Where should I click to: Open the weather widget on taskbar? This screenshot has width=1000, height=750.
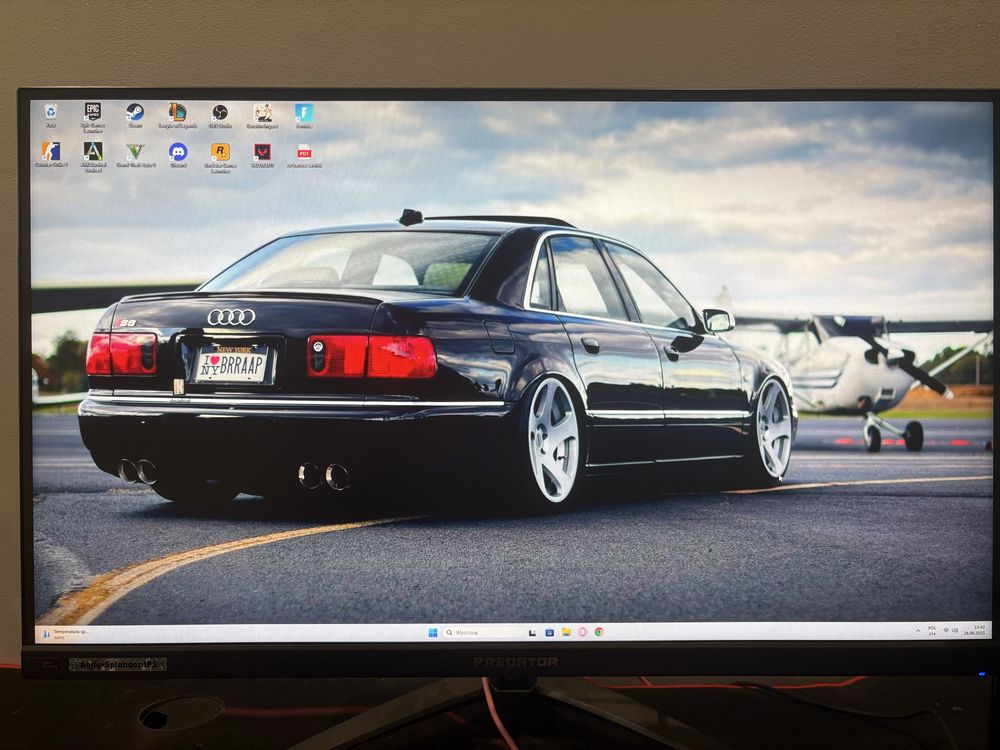pyautogui.click(x=65, y=633)
